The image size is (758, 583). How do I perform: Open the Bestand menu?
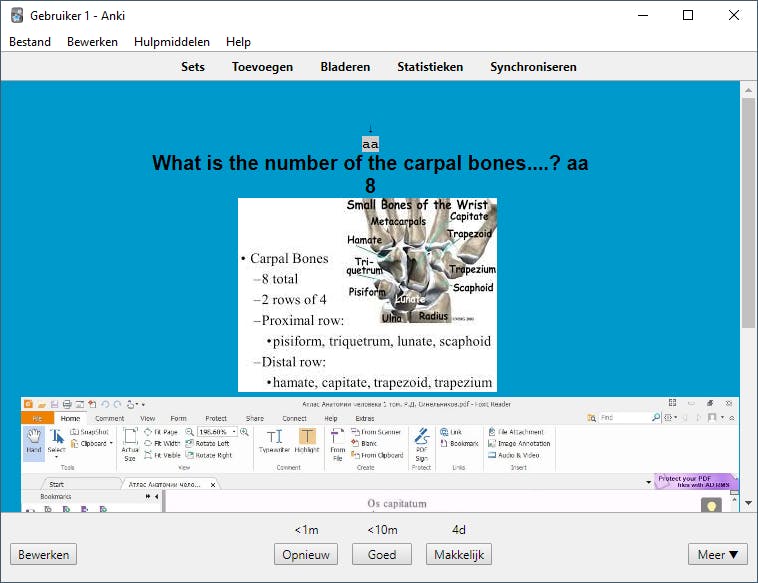[30, 42]
